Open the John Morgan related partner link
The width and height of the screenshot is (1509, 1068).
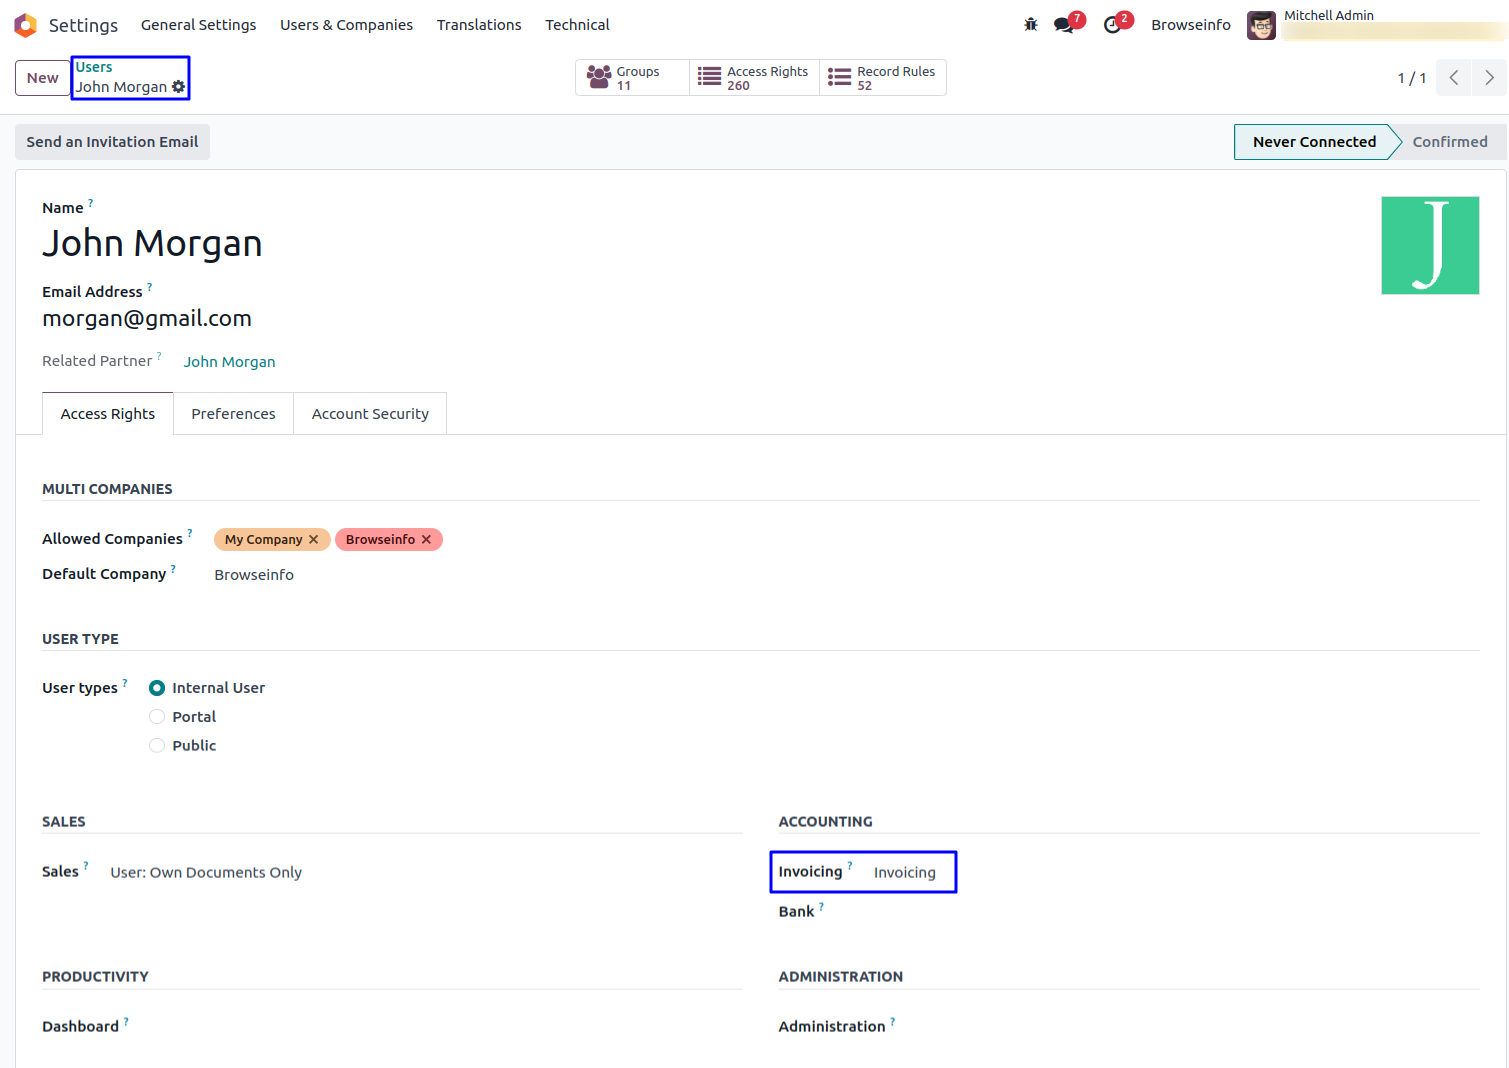(x=229, y=362)
